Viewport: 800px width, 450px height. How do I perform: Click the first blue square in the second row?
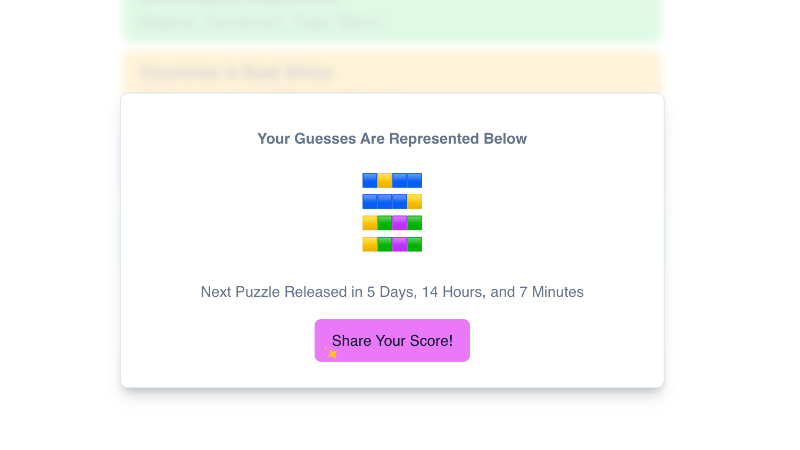click(x=370, y=202)
